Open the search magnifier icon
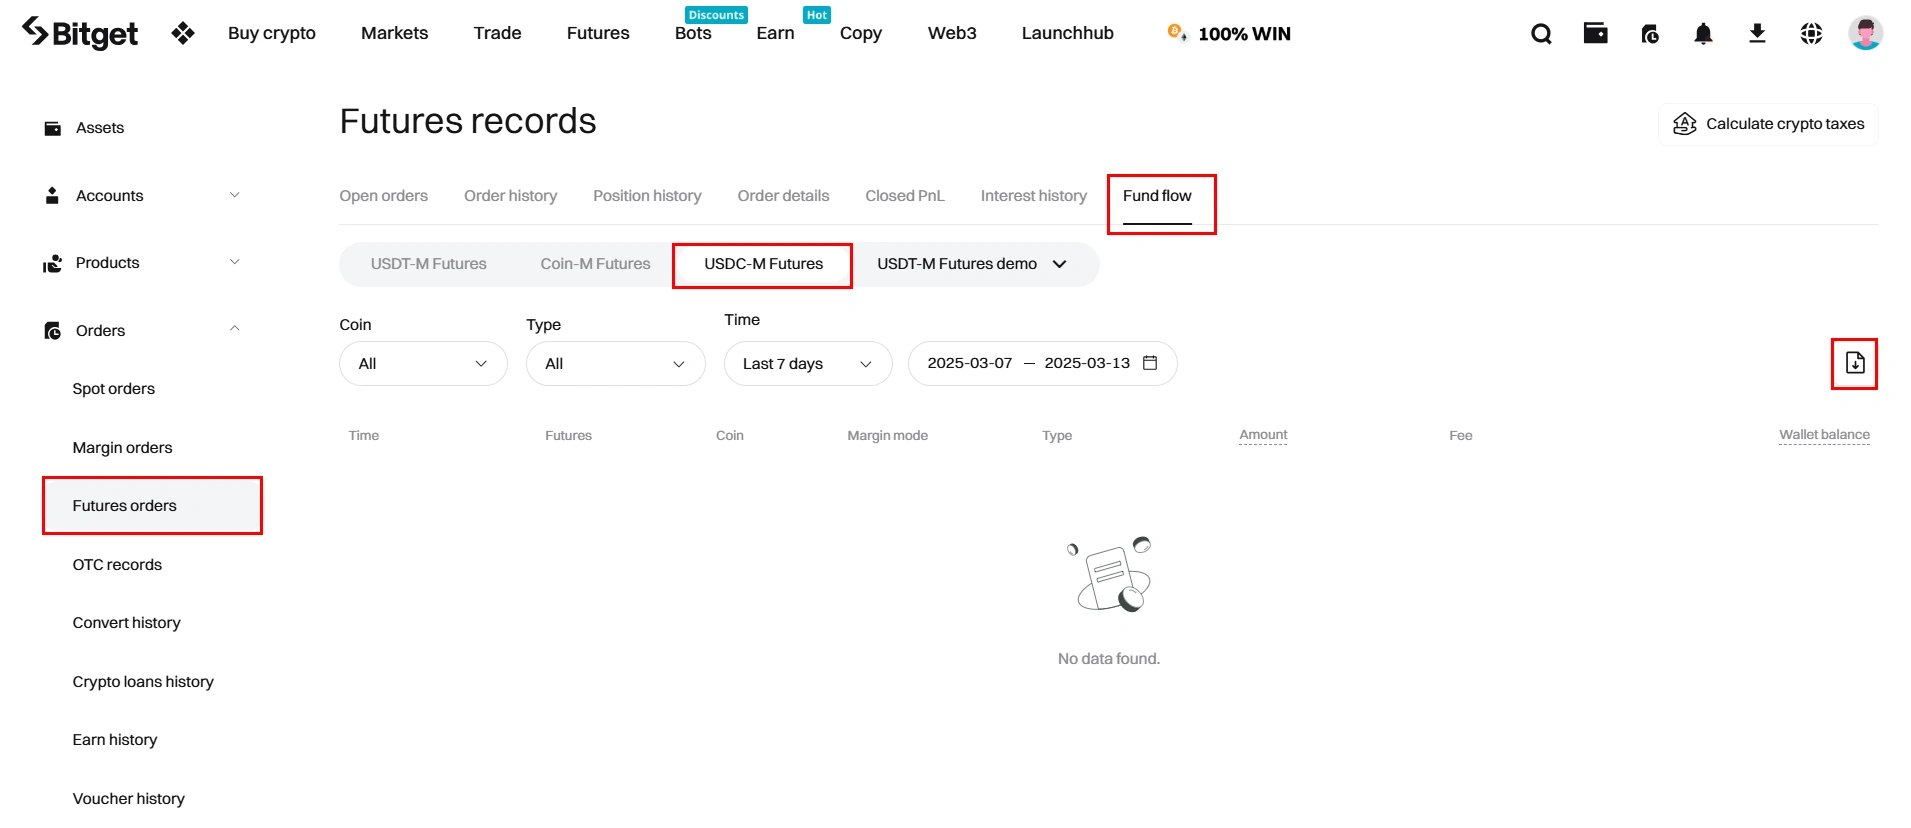This screenshot has height=828, width=1911. pos(1541,34)
